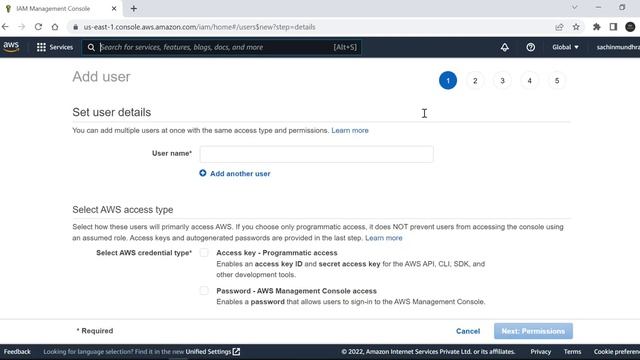Open the Services grid menu

pyautogui.click(x=41, y=47)
